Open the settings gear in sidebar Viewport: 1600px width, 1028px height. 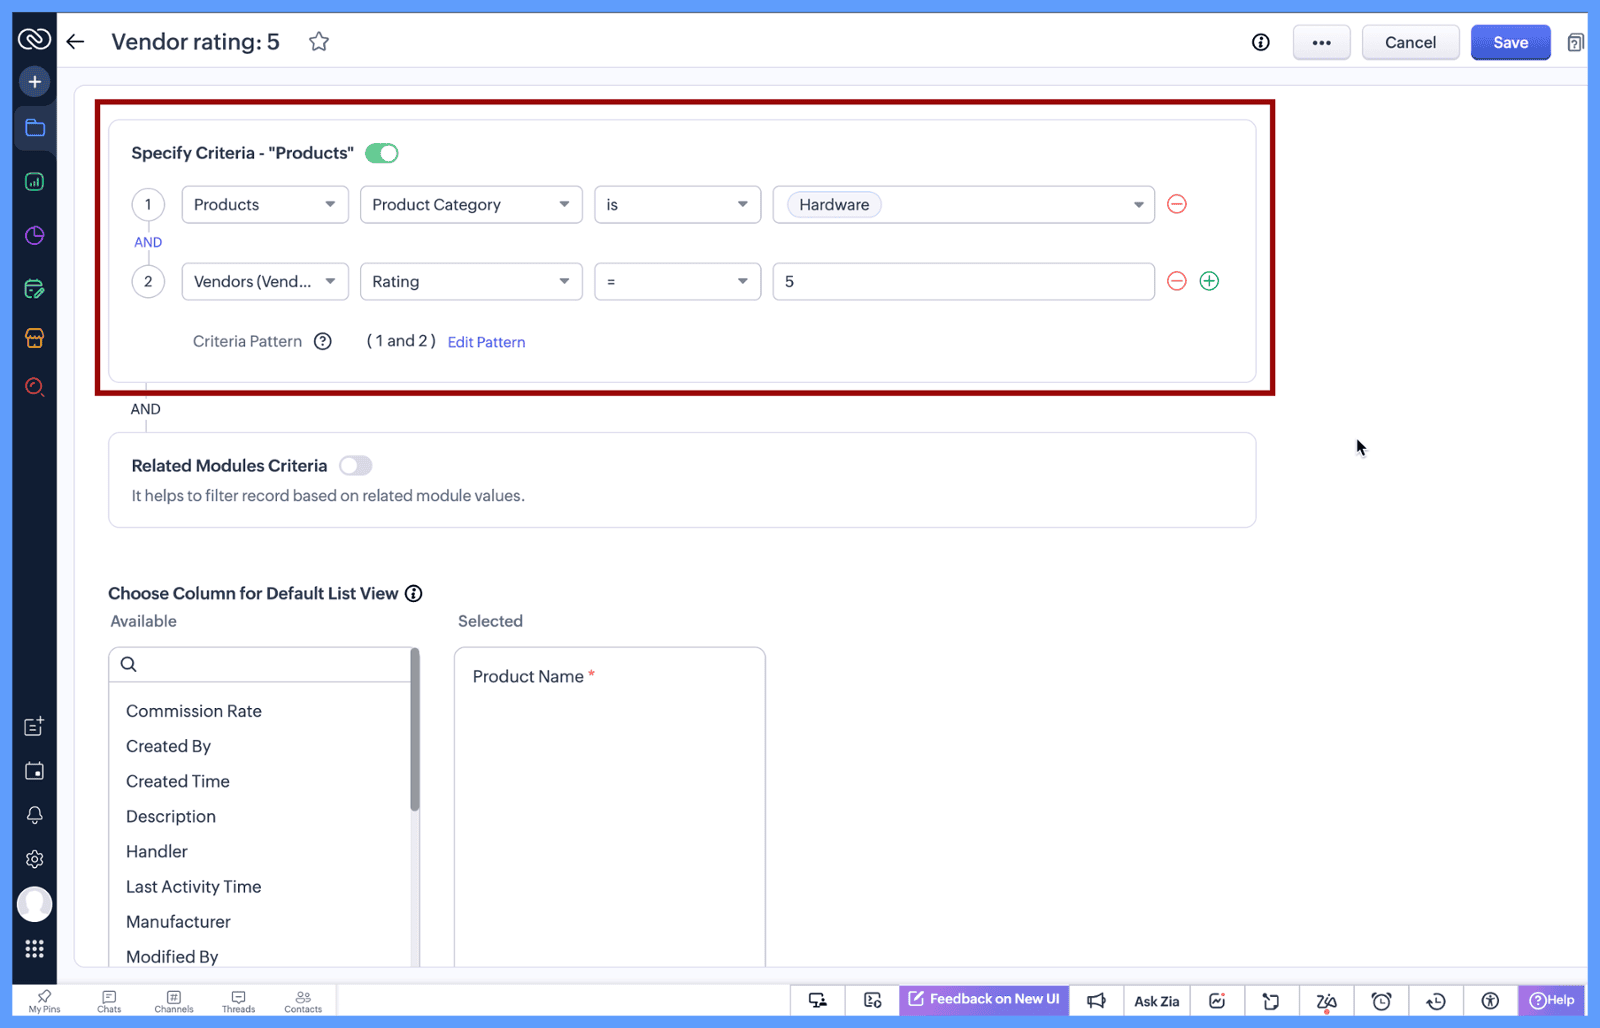(35, 859)
